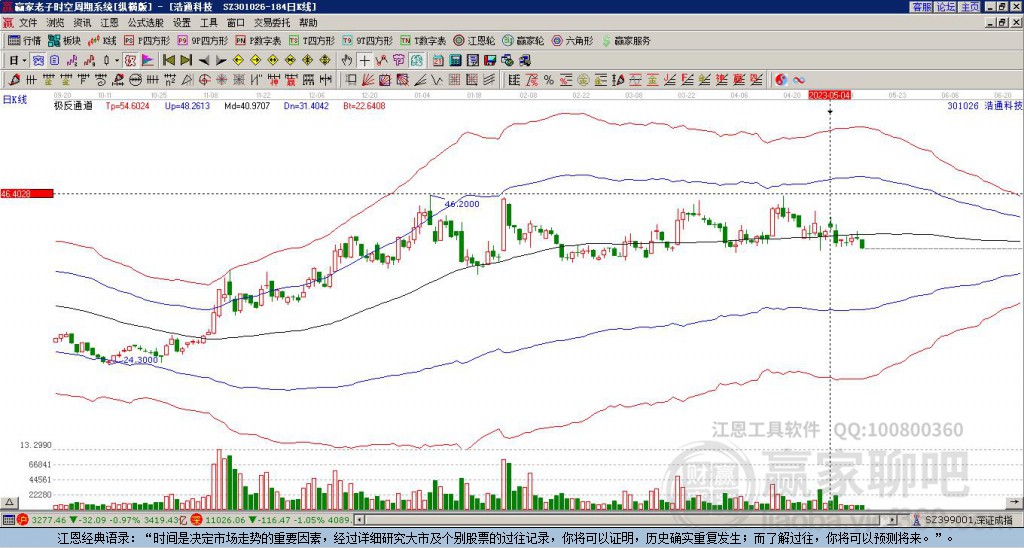This screenshot has height=548, width=1024.
Task: Click the circled crosshair drawing tool
Action: point(204,80)
